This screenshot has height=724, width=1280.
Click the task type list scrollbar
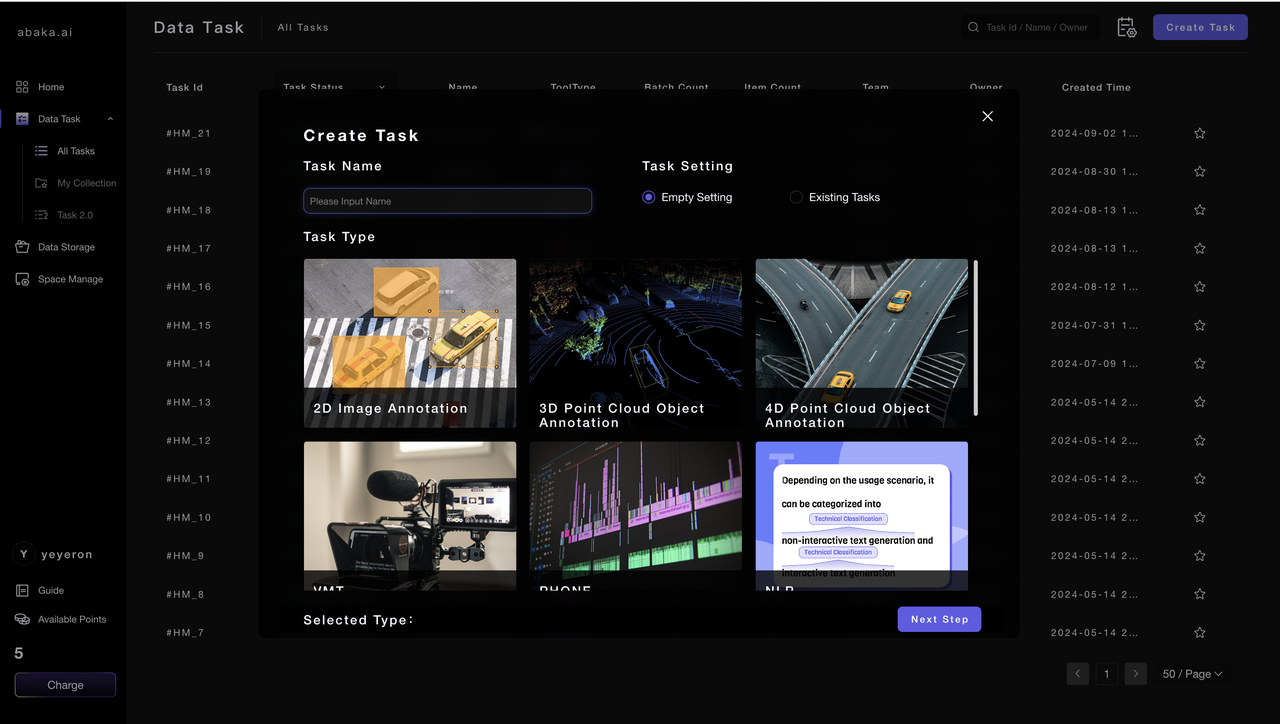click(975, 337)
